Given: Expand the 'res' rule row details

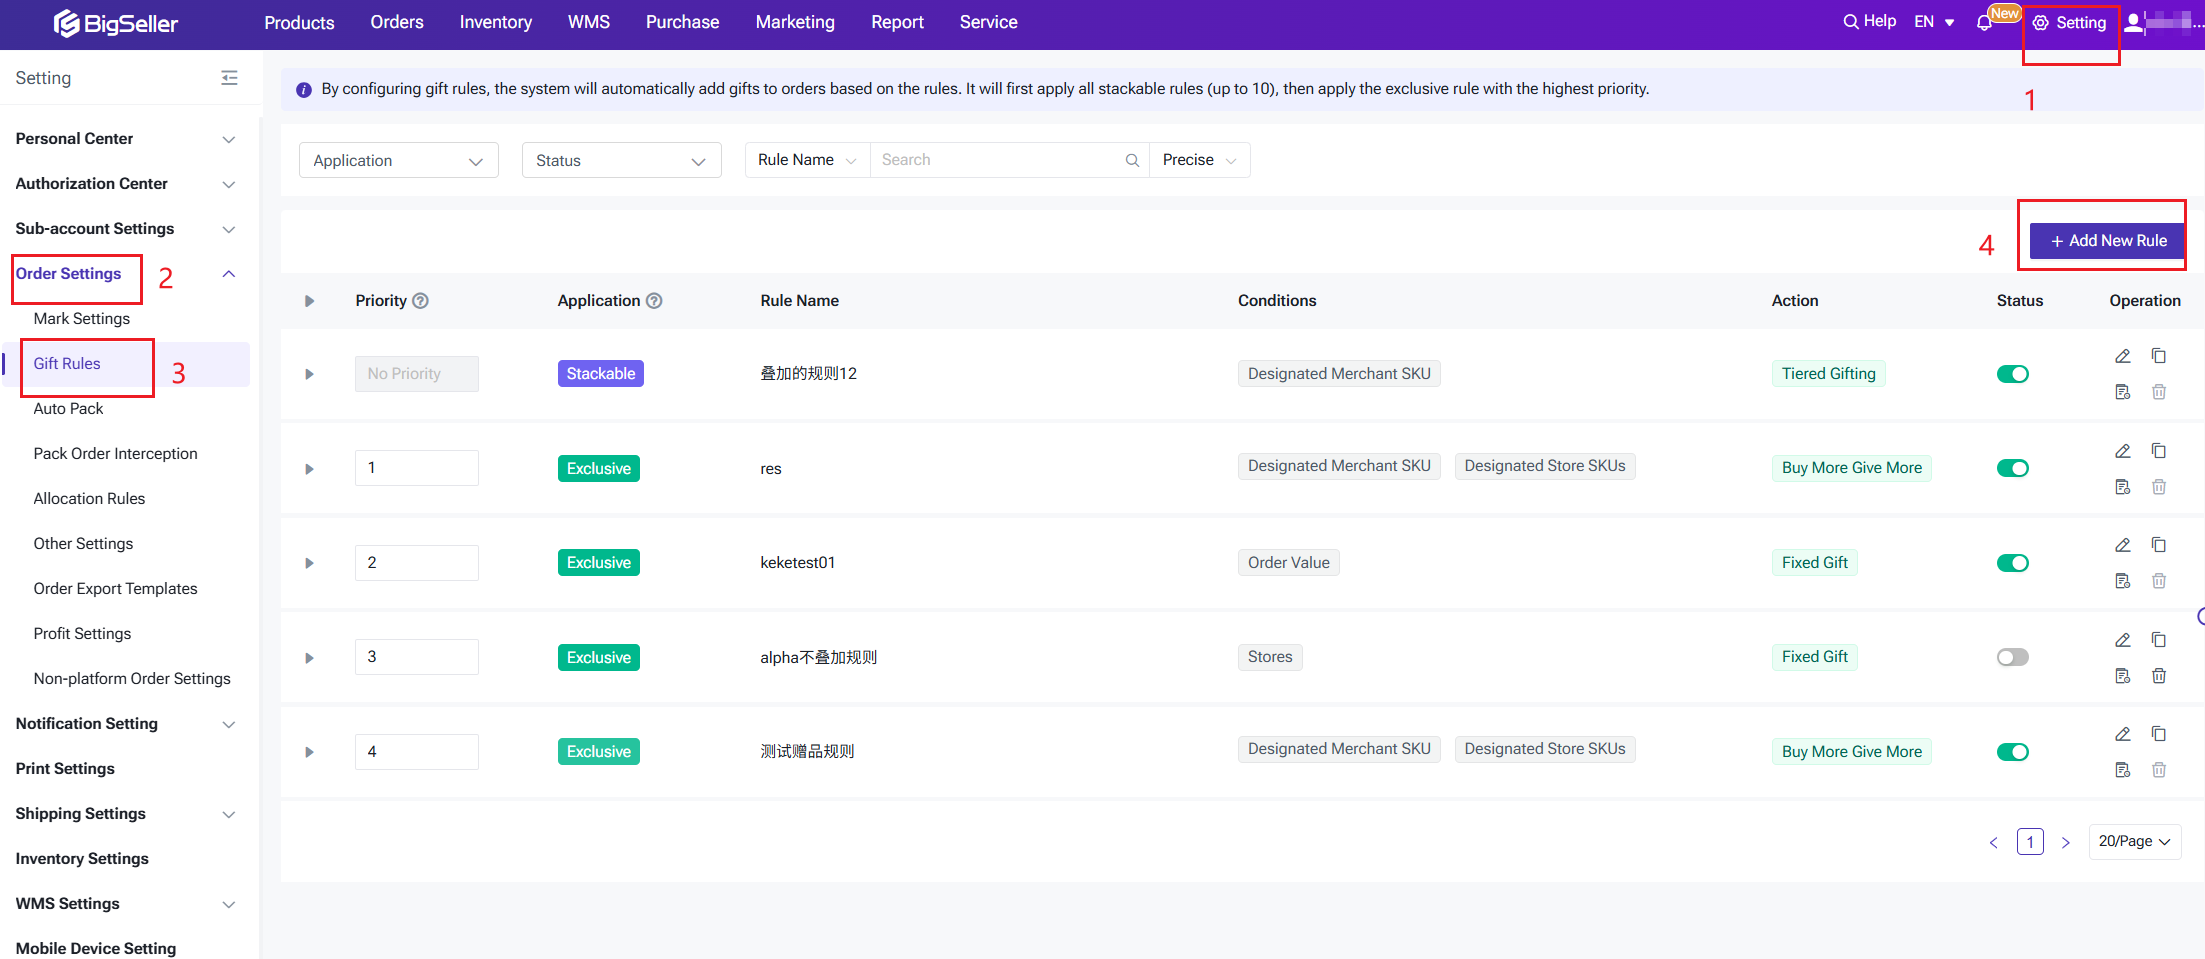Looking at the screenshot, I should coord(309,469).
